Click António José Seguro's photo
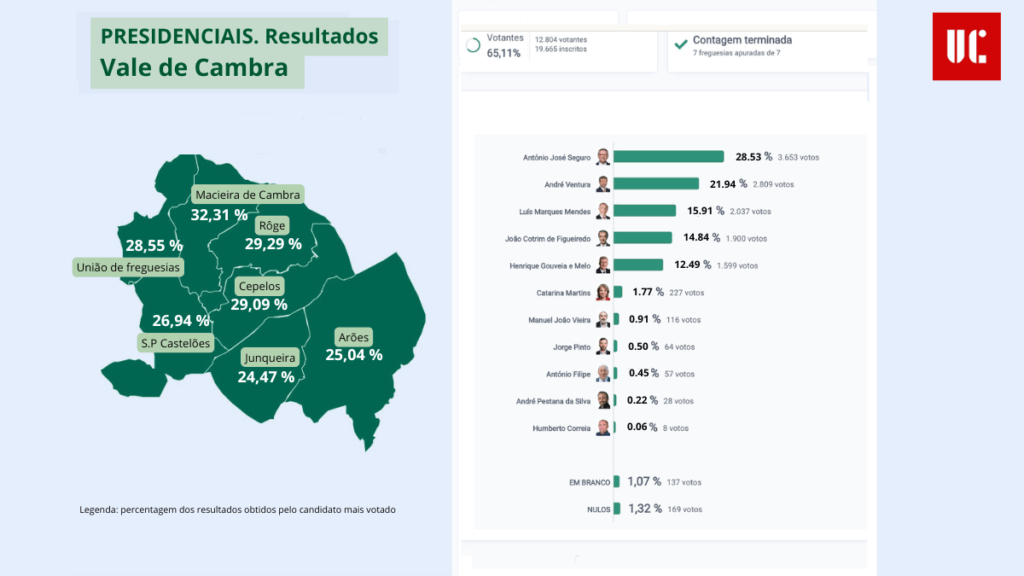 point(603,157)
